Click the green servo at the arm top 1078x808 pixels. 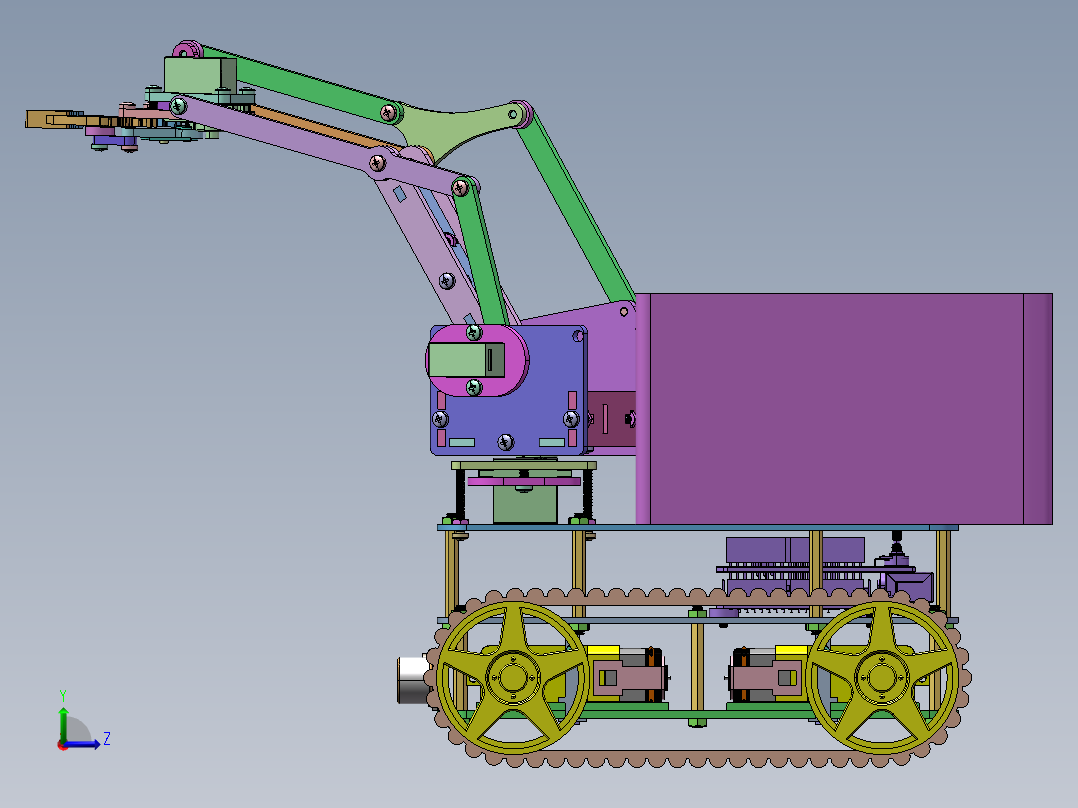point(200,75)
